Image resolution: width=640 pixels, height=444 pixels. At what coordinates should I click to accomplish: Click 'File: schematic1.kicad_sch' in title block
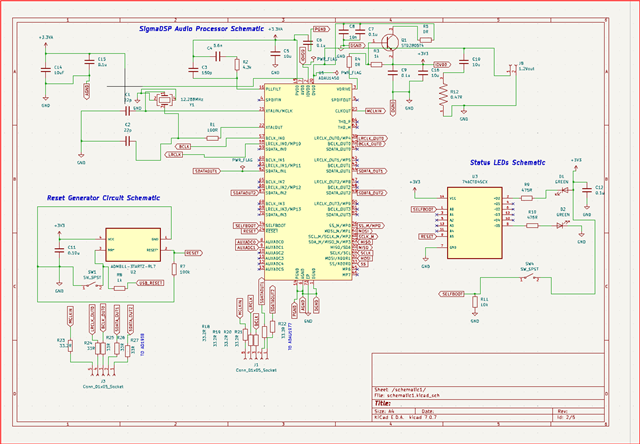pos(407,395)
